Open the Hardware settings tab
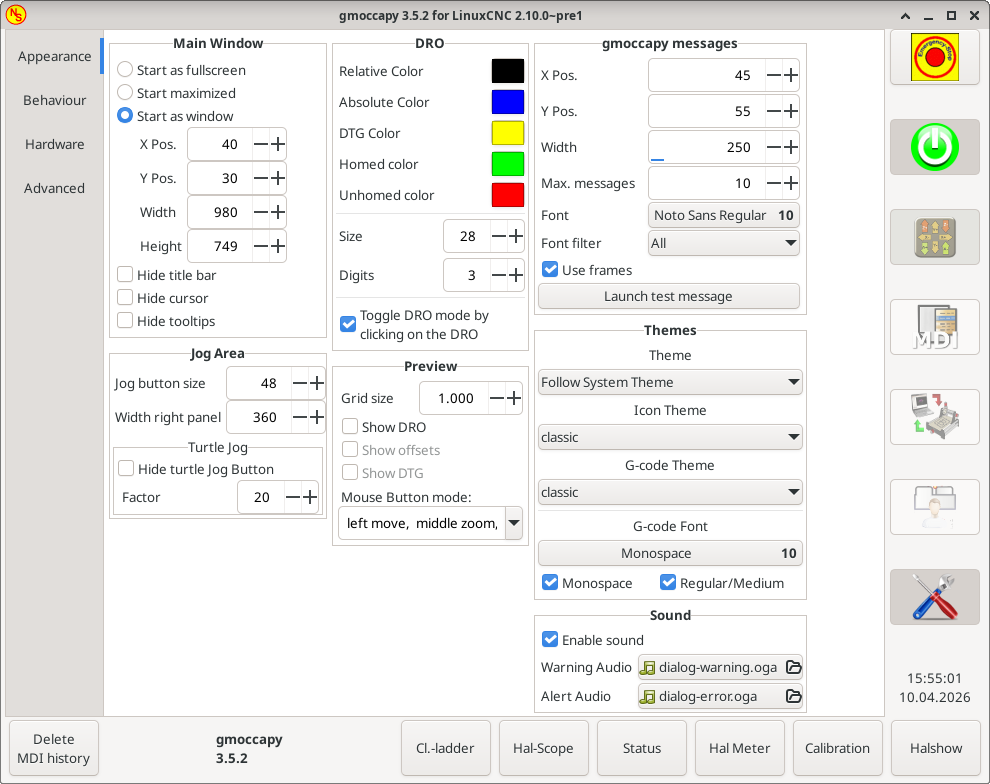990x784 pixels. coord(52,144)
